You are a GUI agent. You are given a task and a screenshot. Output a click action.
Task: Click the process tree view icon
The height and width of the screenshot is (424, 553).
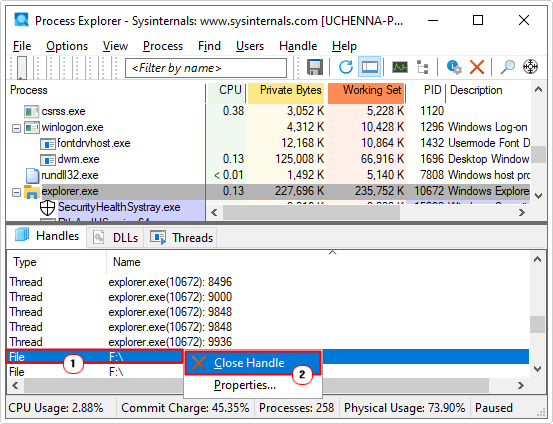pyautogui.click(x=422, y=67)
